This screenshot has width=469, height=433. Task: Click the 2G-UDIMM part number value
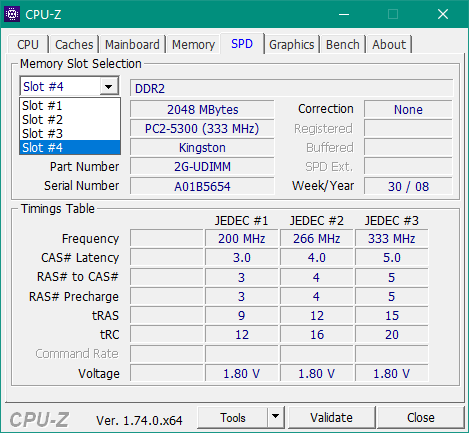(202, 167)
